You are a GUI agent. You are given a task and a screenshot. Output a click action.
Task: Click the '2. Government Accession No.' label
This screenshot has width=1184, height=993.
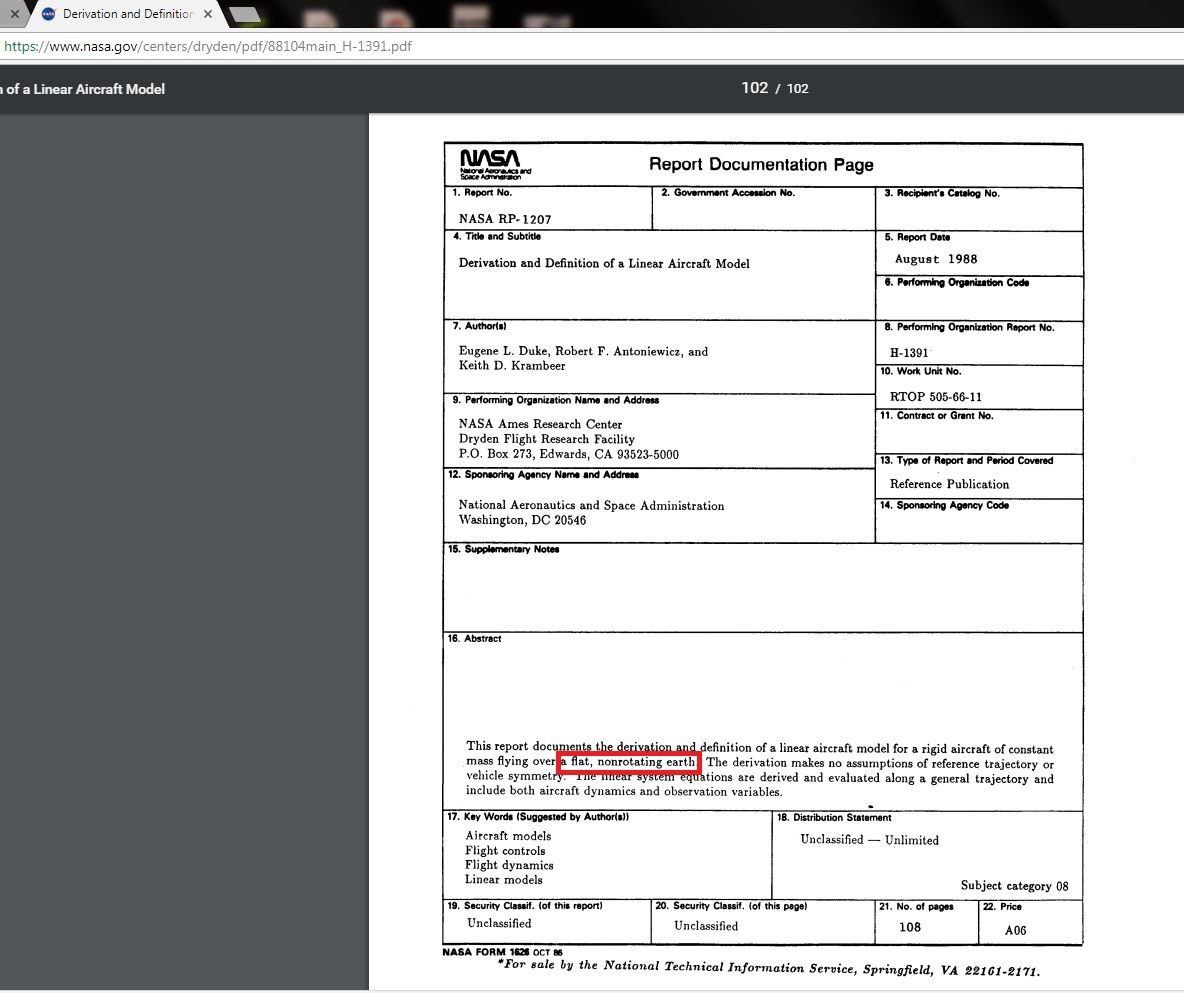pyautogui.click(x=728, y=193)
